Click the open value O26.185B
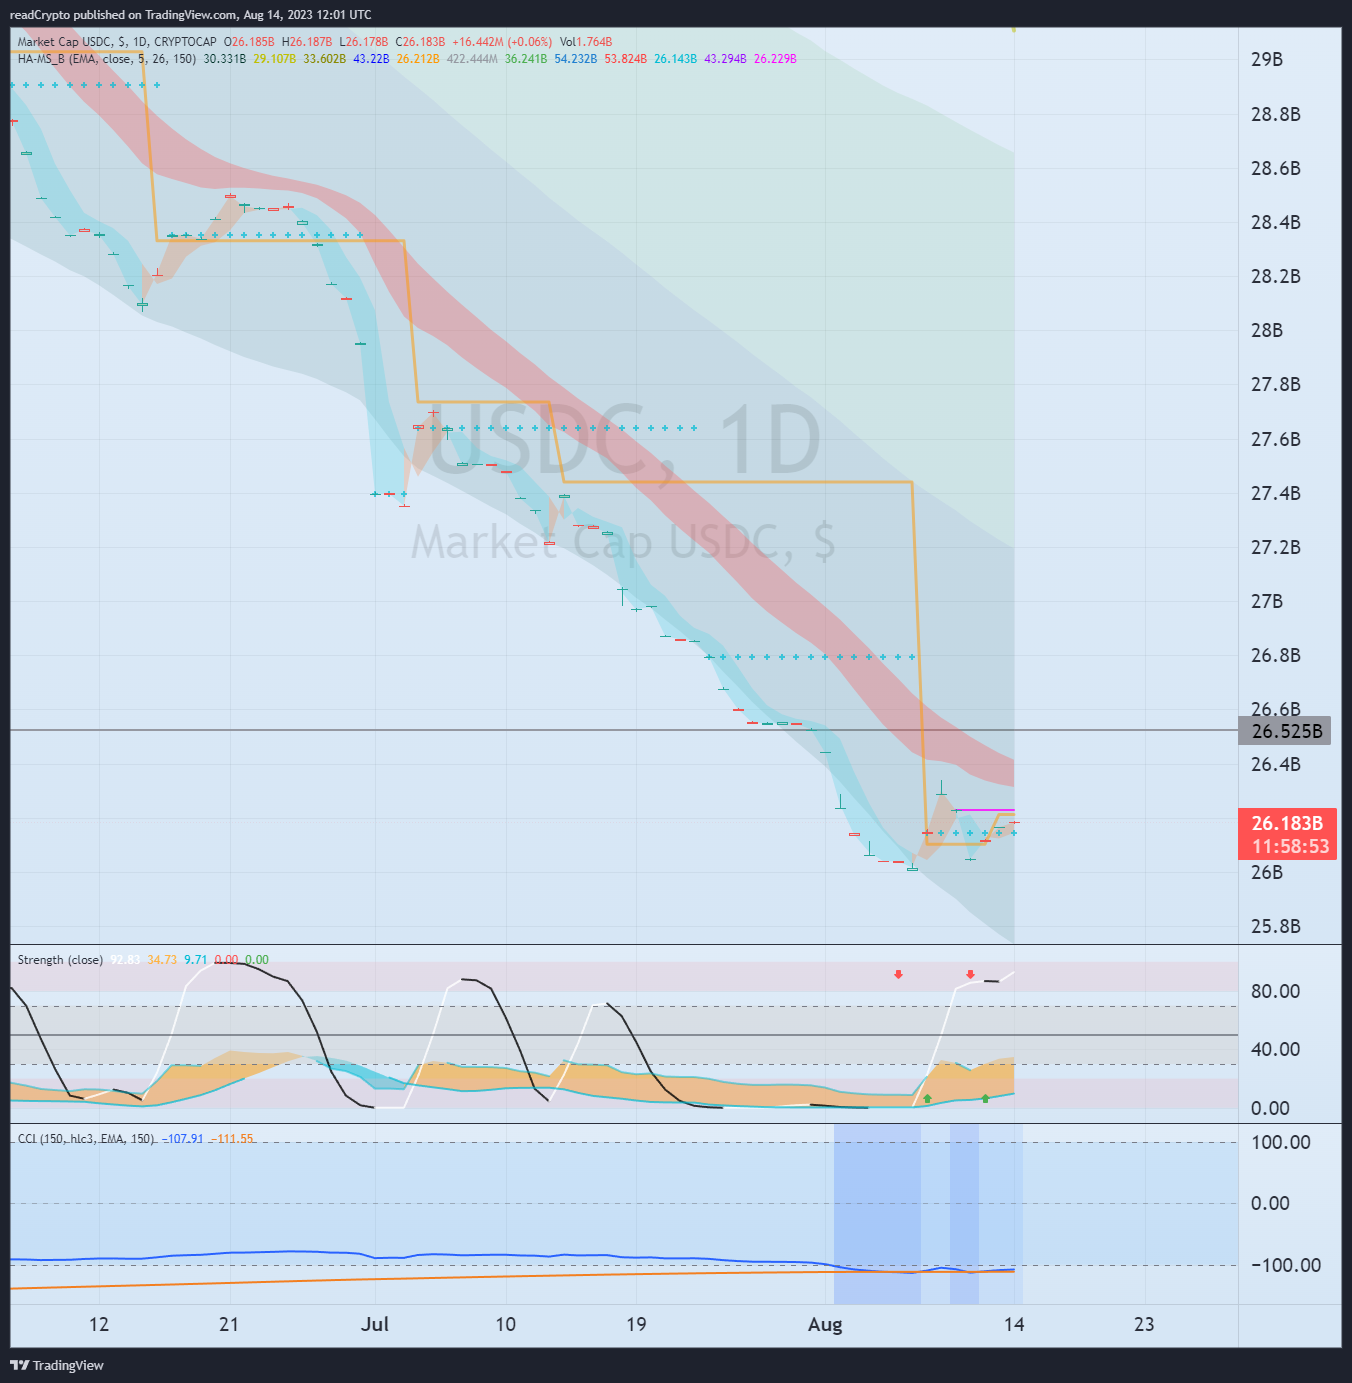1352x1383 pixels. point(249,42)
